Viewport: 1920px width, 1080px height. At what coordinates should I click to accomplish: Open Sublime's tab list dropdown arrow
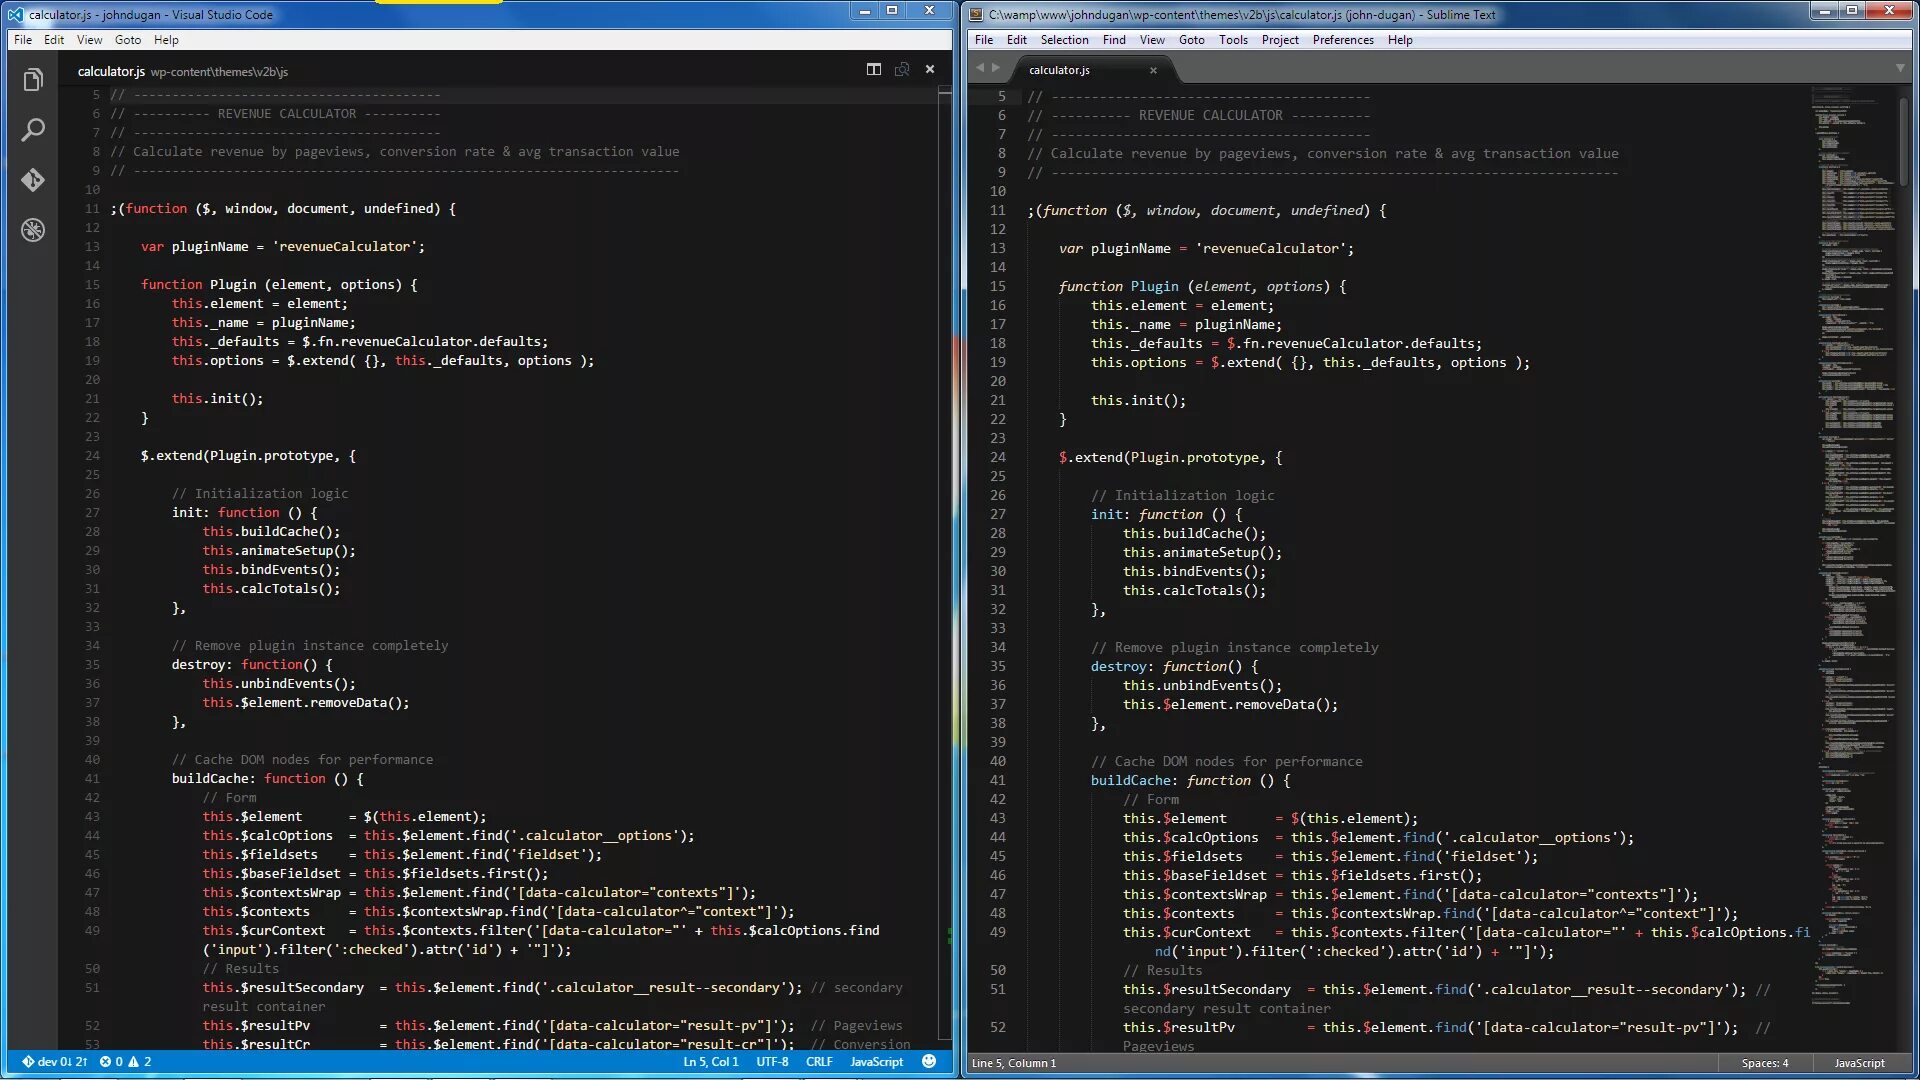(x=1900, y=68)
